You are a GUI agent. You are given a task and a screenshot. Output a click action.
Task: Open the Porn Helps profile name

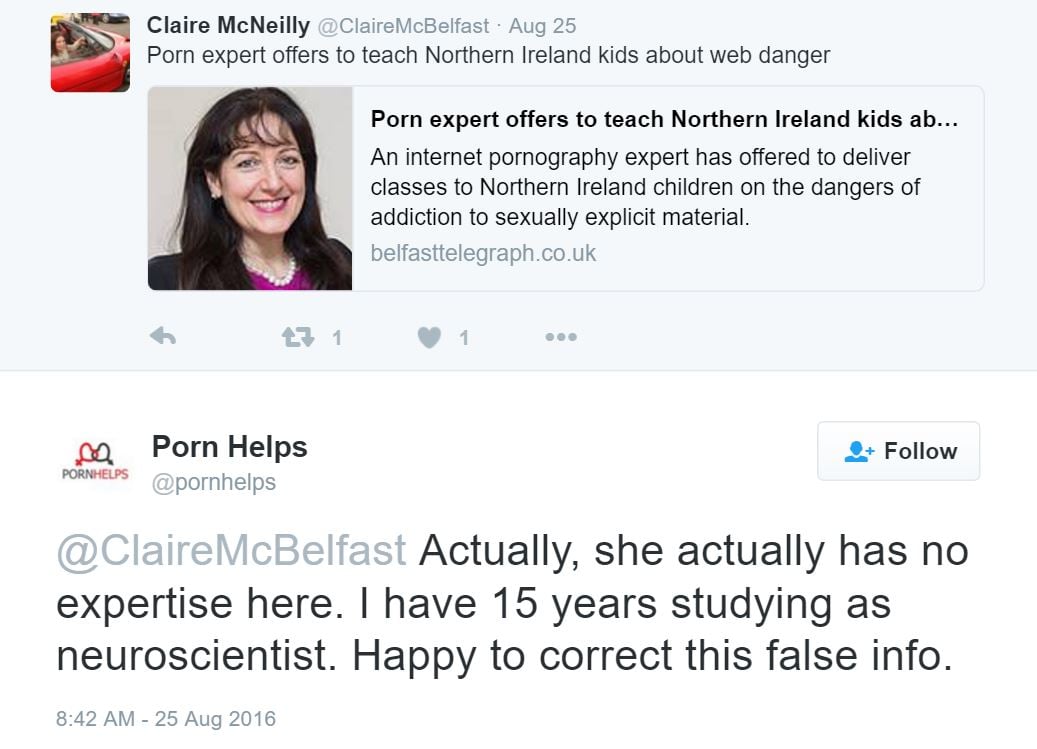(x=229, y=447)
